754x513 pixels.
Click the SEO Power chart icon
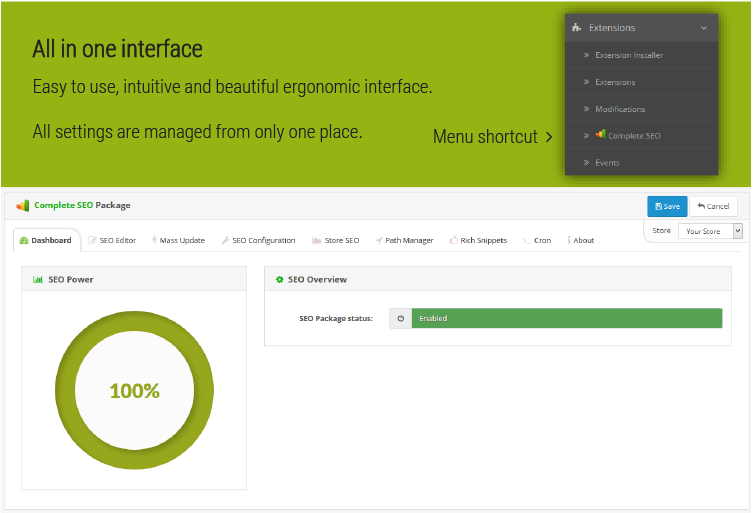[38, 279]
